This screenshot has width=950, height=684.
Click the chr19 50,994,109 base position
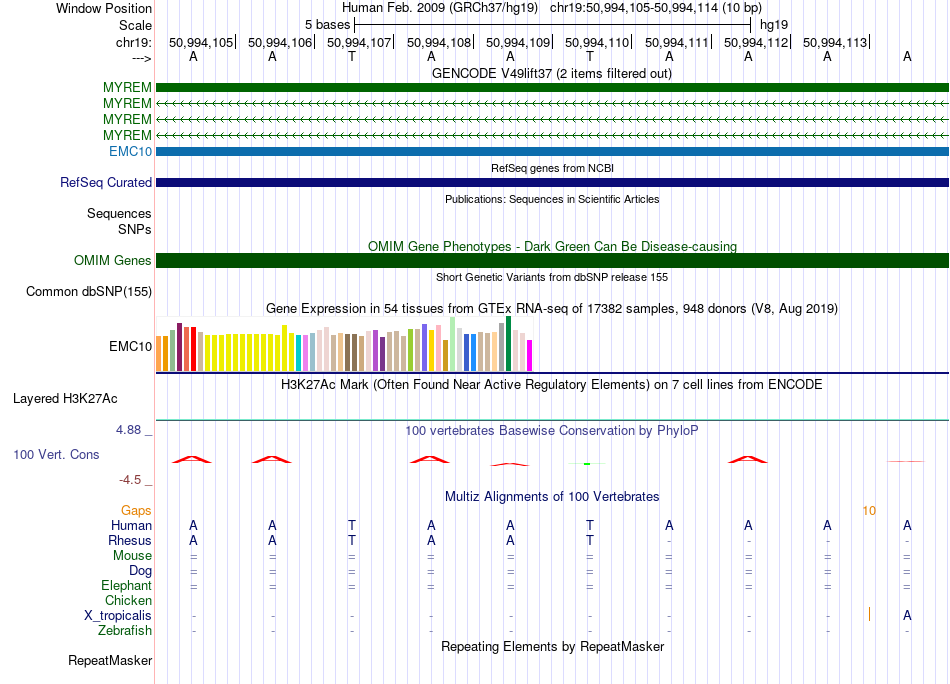[518, 42]
